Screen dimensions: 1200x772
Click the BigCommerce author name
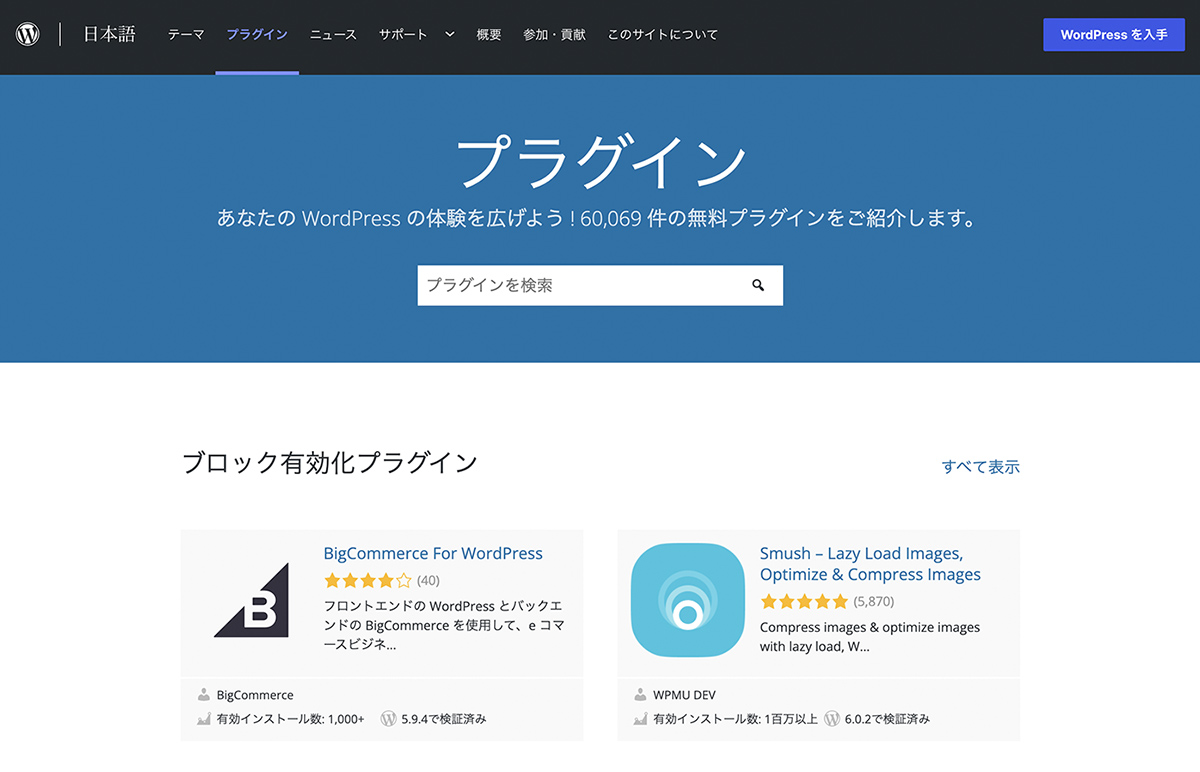pyautogui.click(x=255, y=695)
